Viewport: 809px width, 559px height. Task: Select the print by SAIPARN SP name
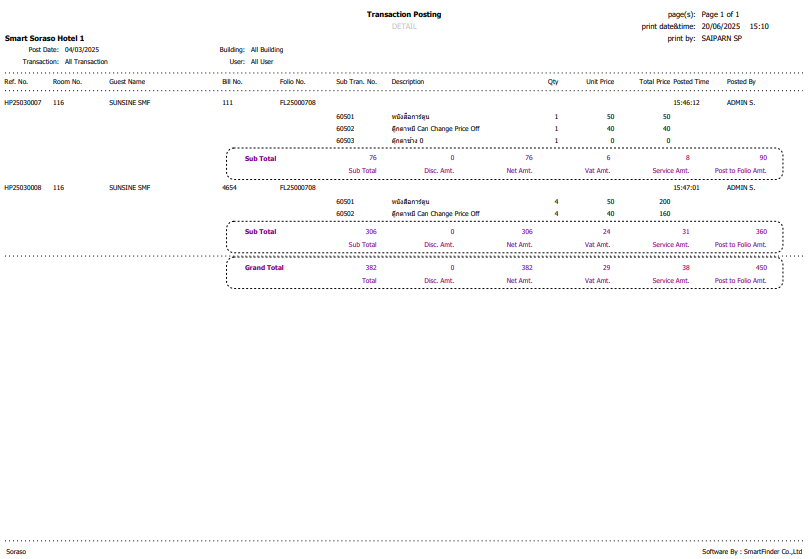[721, 38]
